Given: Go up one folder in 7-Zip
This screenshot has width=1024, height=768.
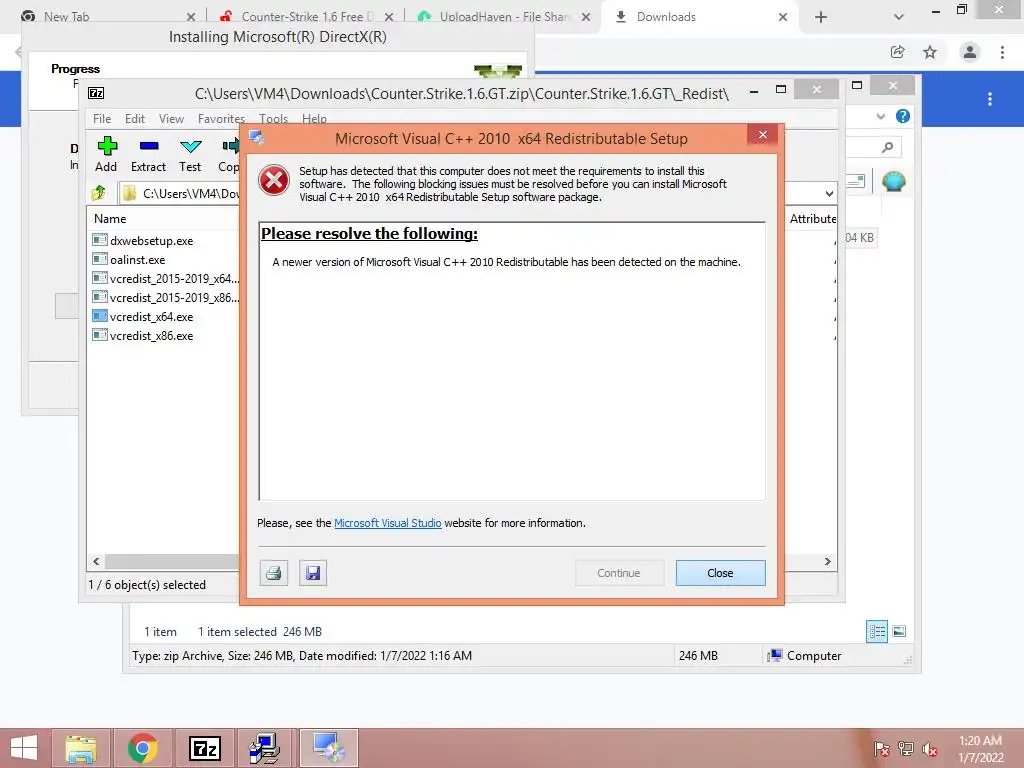Looking at the screenshot, I should 99,193.
